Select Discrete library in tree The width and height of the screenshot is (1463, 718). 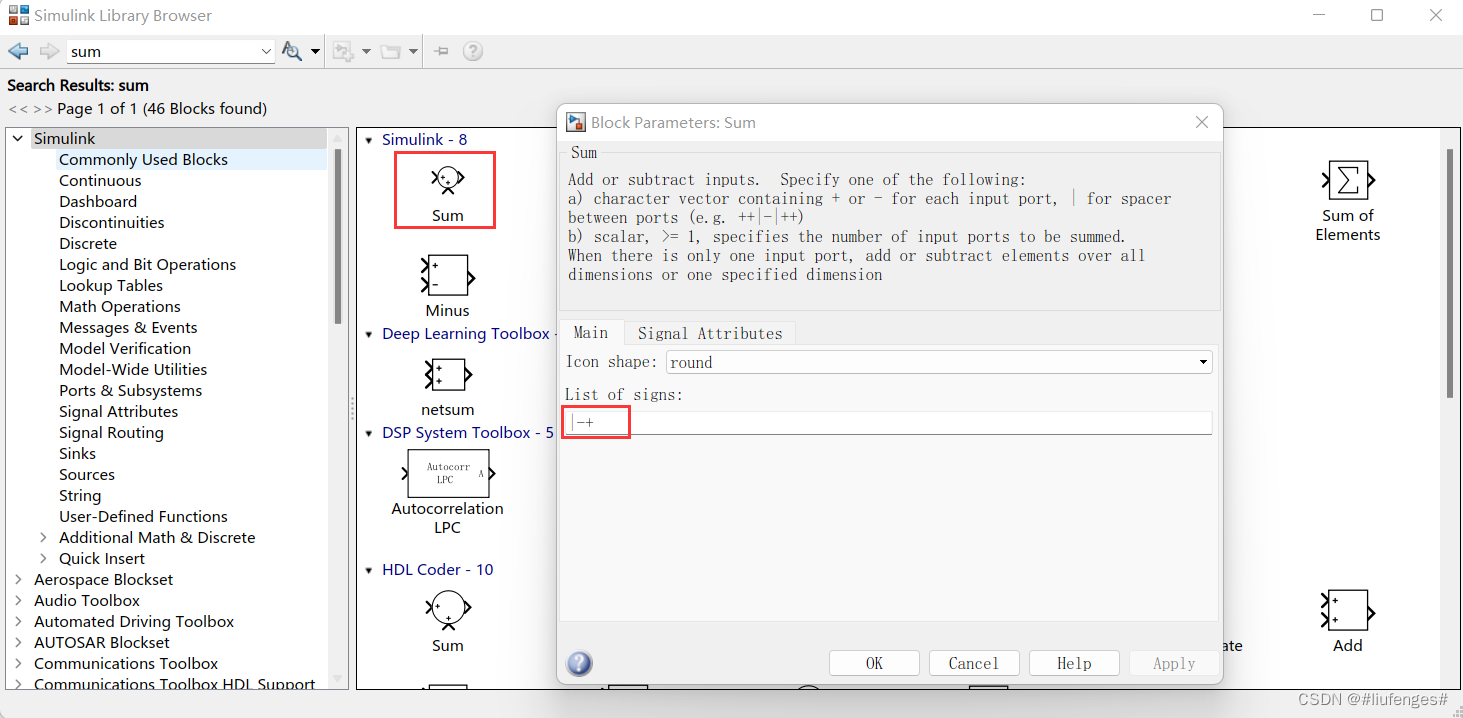click(x=88, y=244)
